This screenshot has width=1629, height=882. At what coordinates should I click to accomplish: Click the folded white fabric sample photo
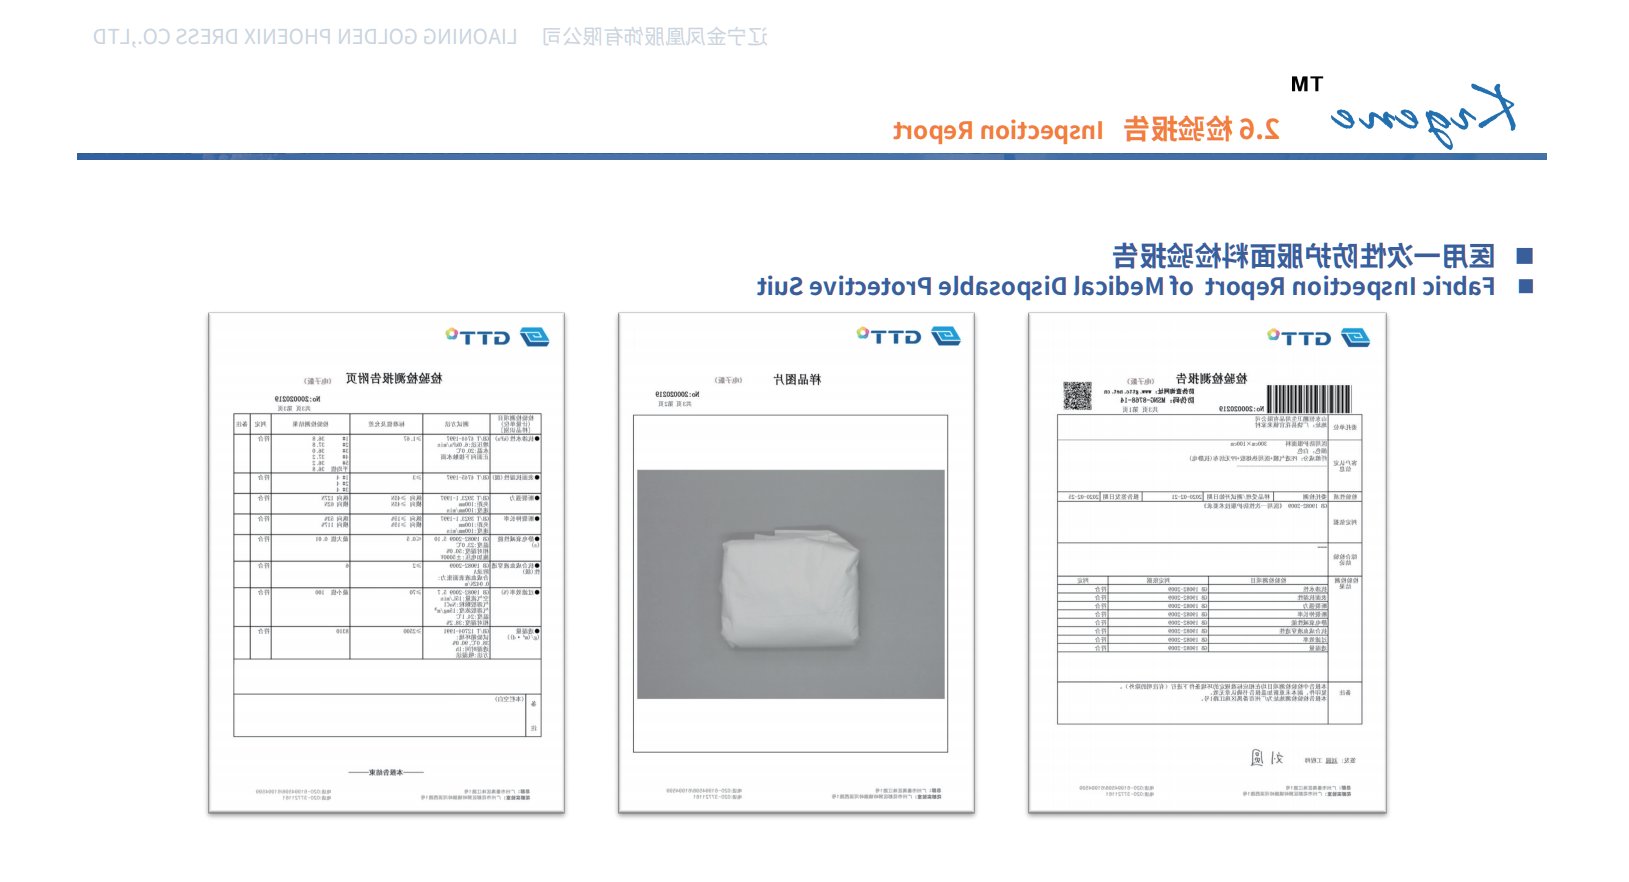[791, 585]
